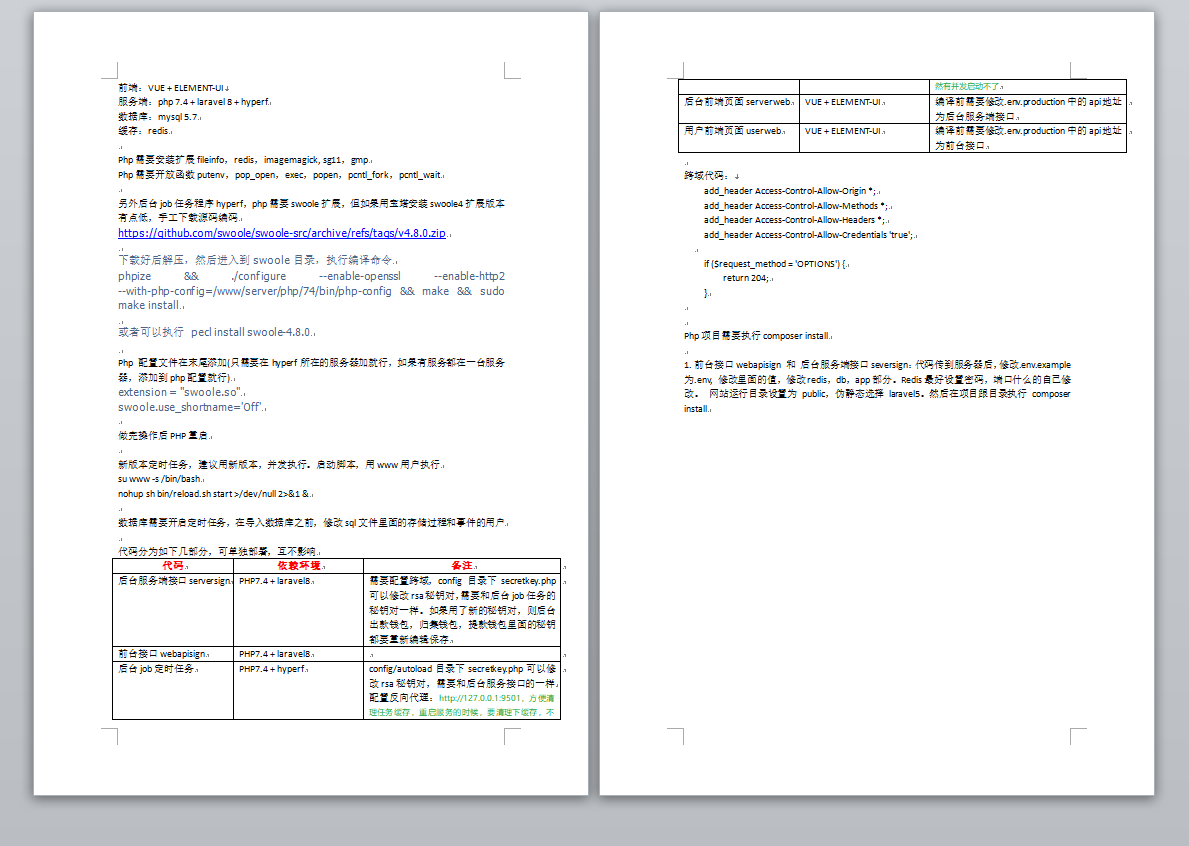
Task: Place cursor on swoole.use_shortname='Off' line
Action: point(191,407)
